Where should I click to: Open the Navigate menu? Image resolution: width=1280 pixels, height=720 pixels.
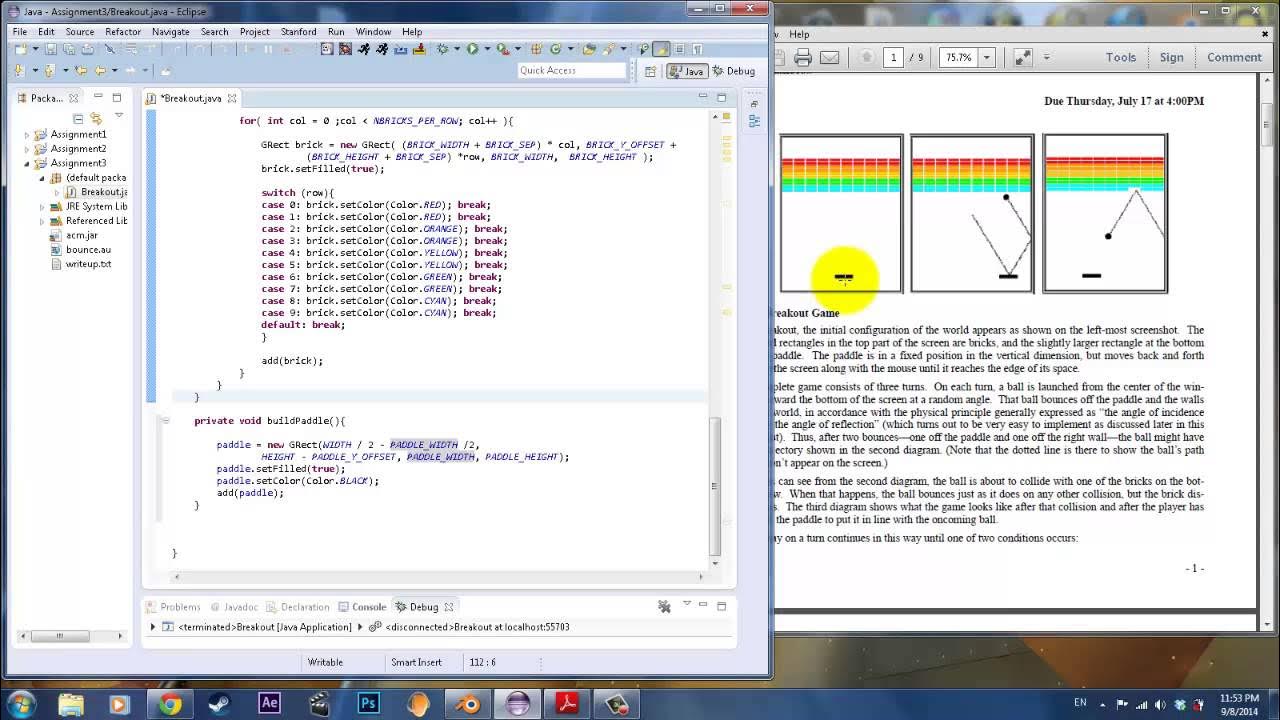(x=171, y=31)
